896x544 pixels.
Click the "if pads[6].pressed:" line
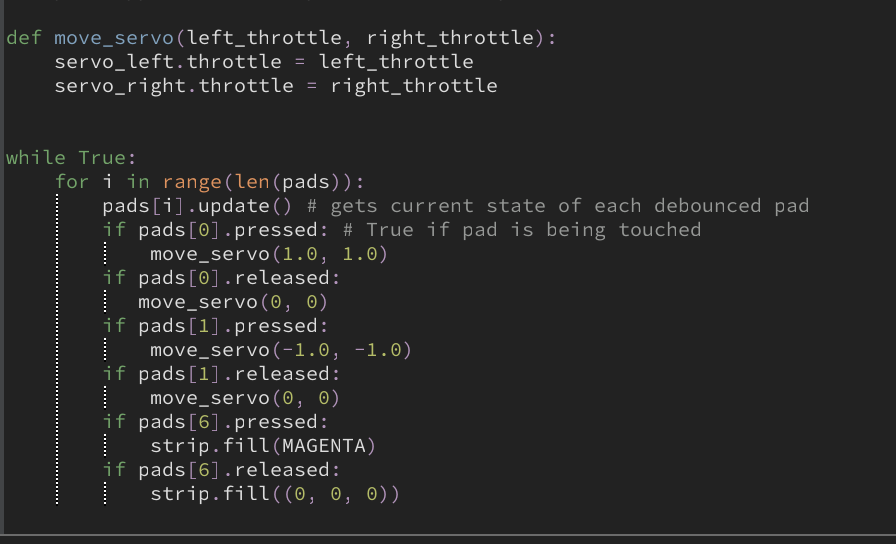click(x=216, y=422)
